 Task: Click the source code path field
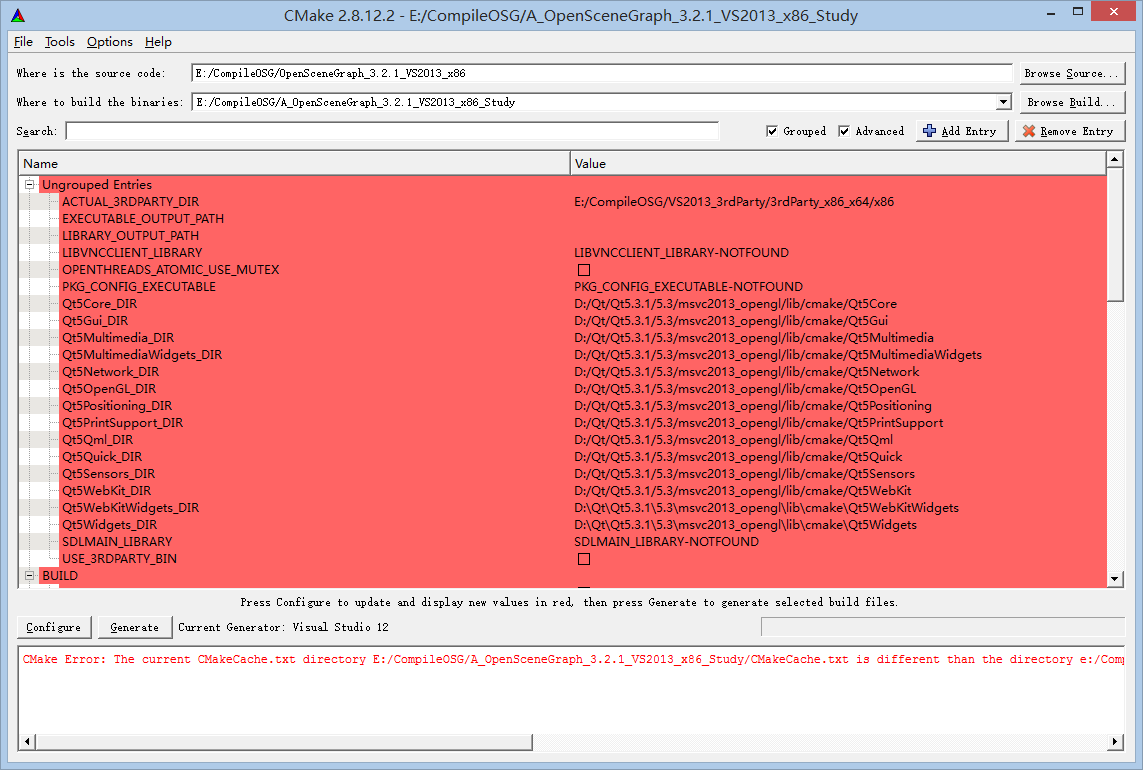tap(602, 73)
